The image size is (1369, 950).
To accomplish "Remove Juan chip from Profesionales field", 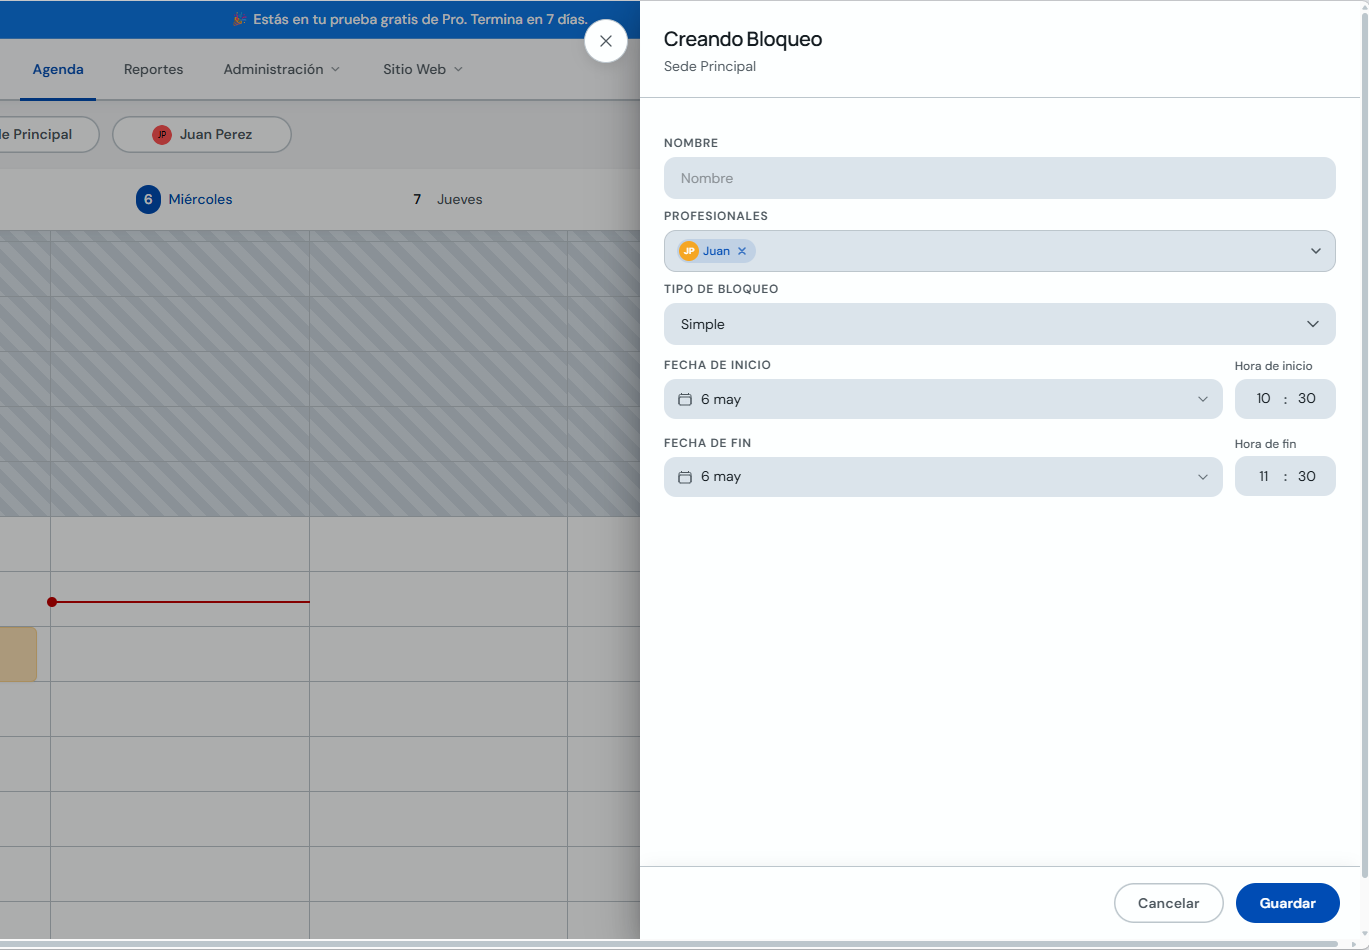I will (742, 251).
